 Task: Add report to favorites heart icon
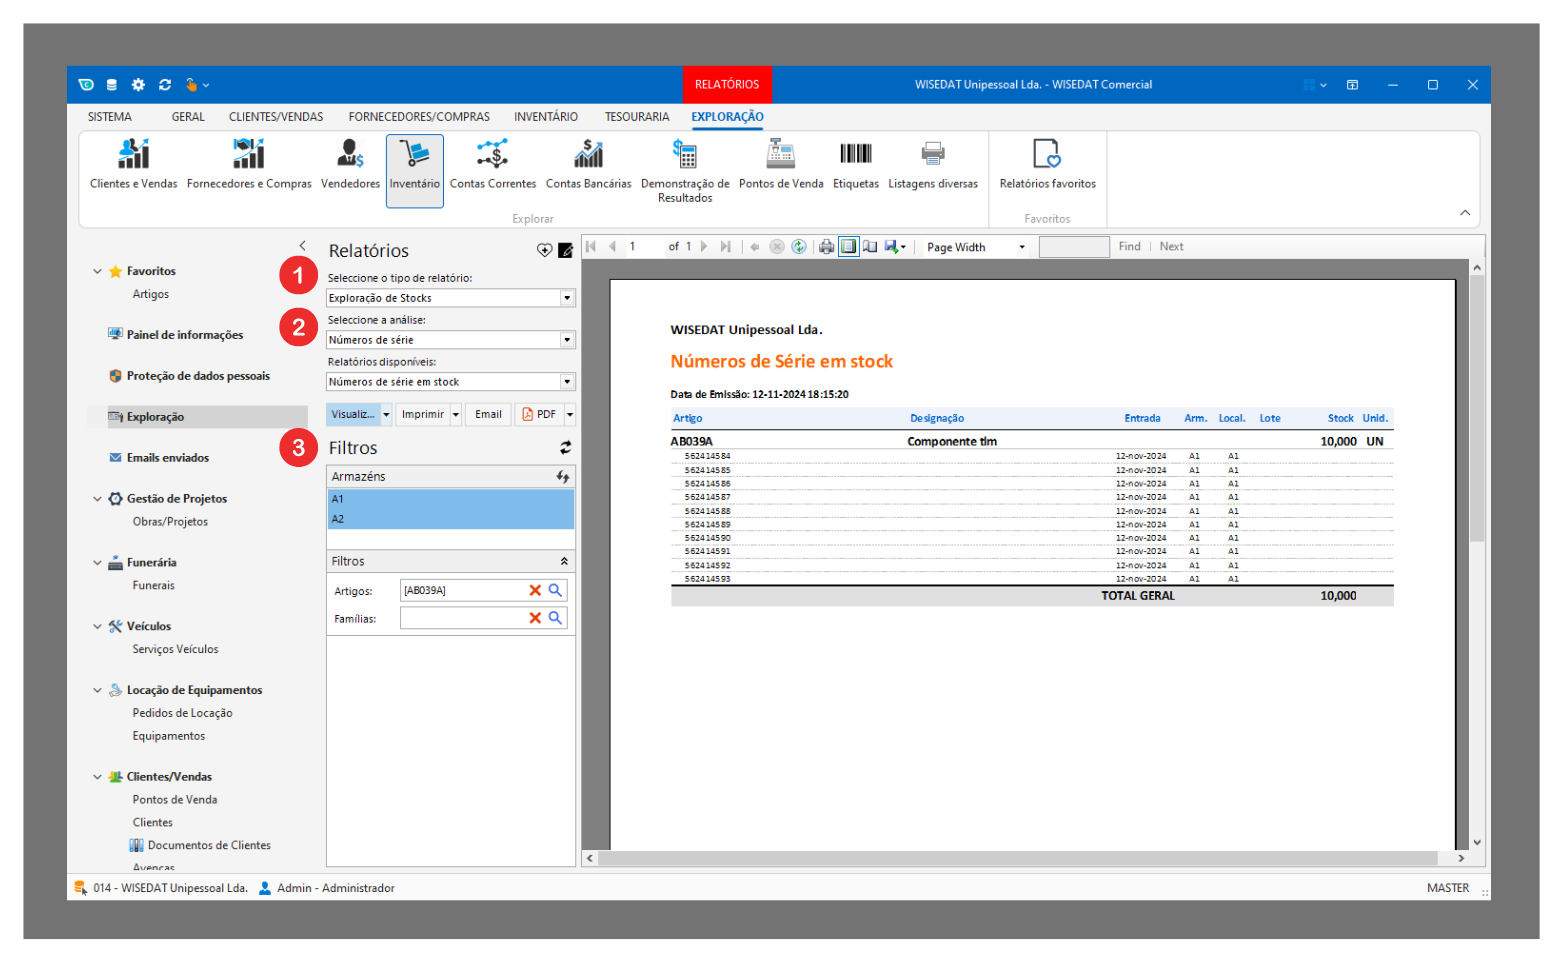544,251
